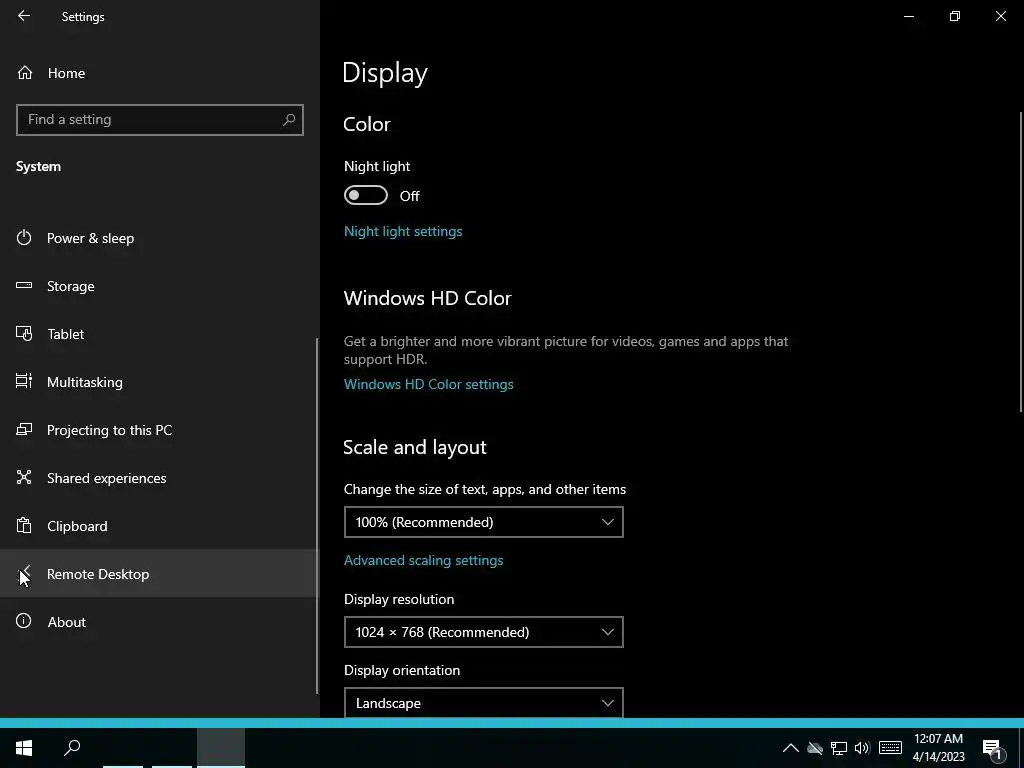
Task: Open Night light settings link
Action: click(403, 231)
